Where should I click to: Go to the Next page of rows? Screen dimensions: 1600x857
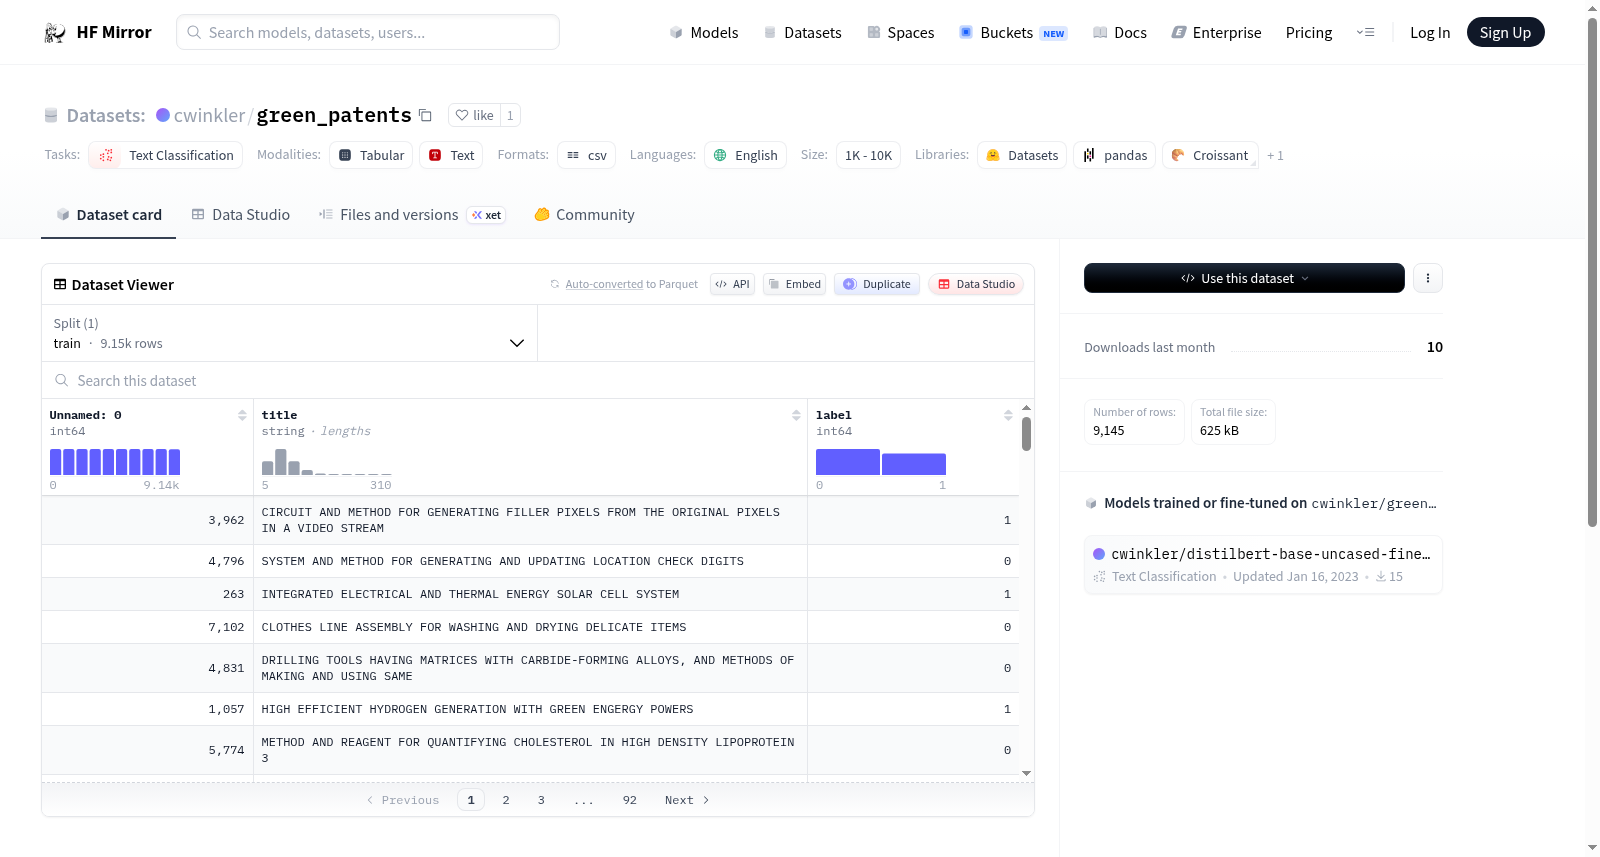(x=687, y=800)
